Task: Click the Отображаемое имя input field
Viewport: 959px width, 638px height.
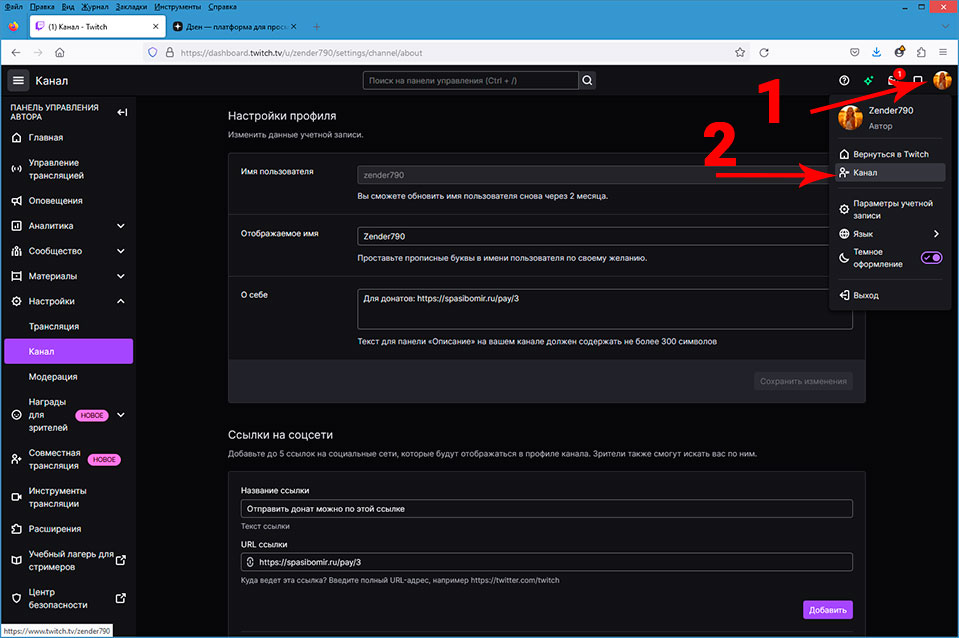Action: [x=592, y=236]
